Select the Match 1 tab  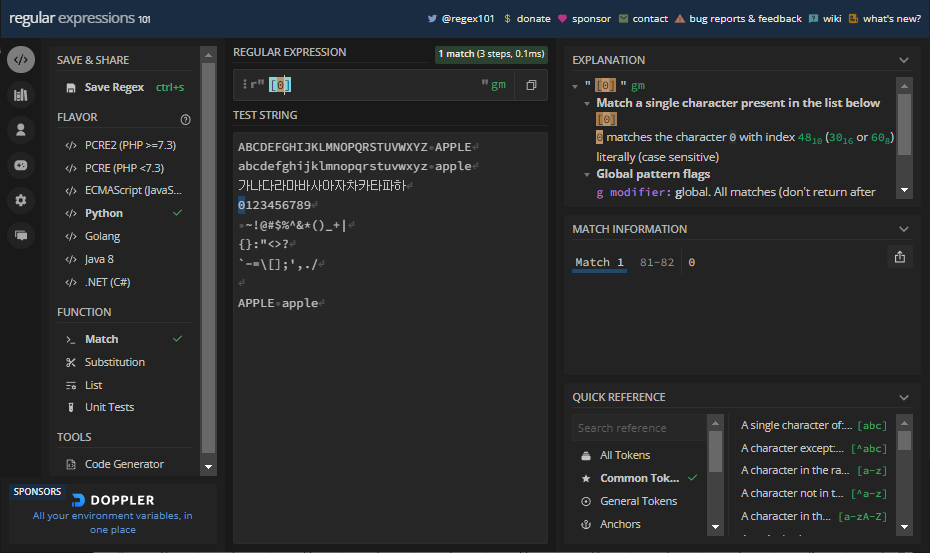point(599,263)
